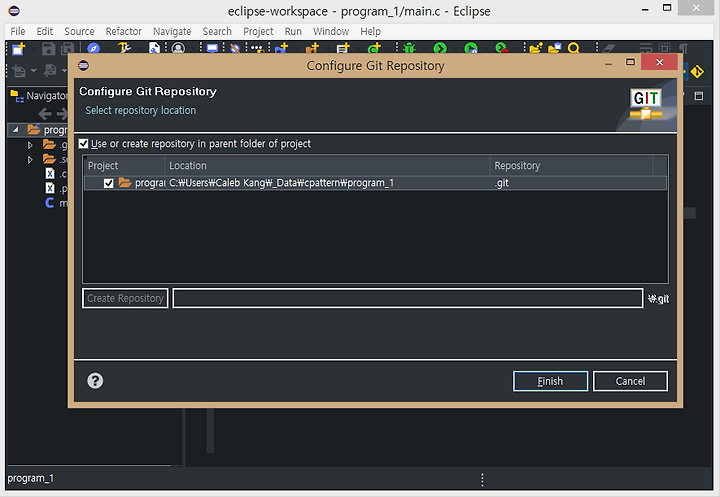Click the ₩.git suffix label
Viewport: 720px width, 497px height.
point(658,299)
